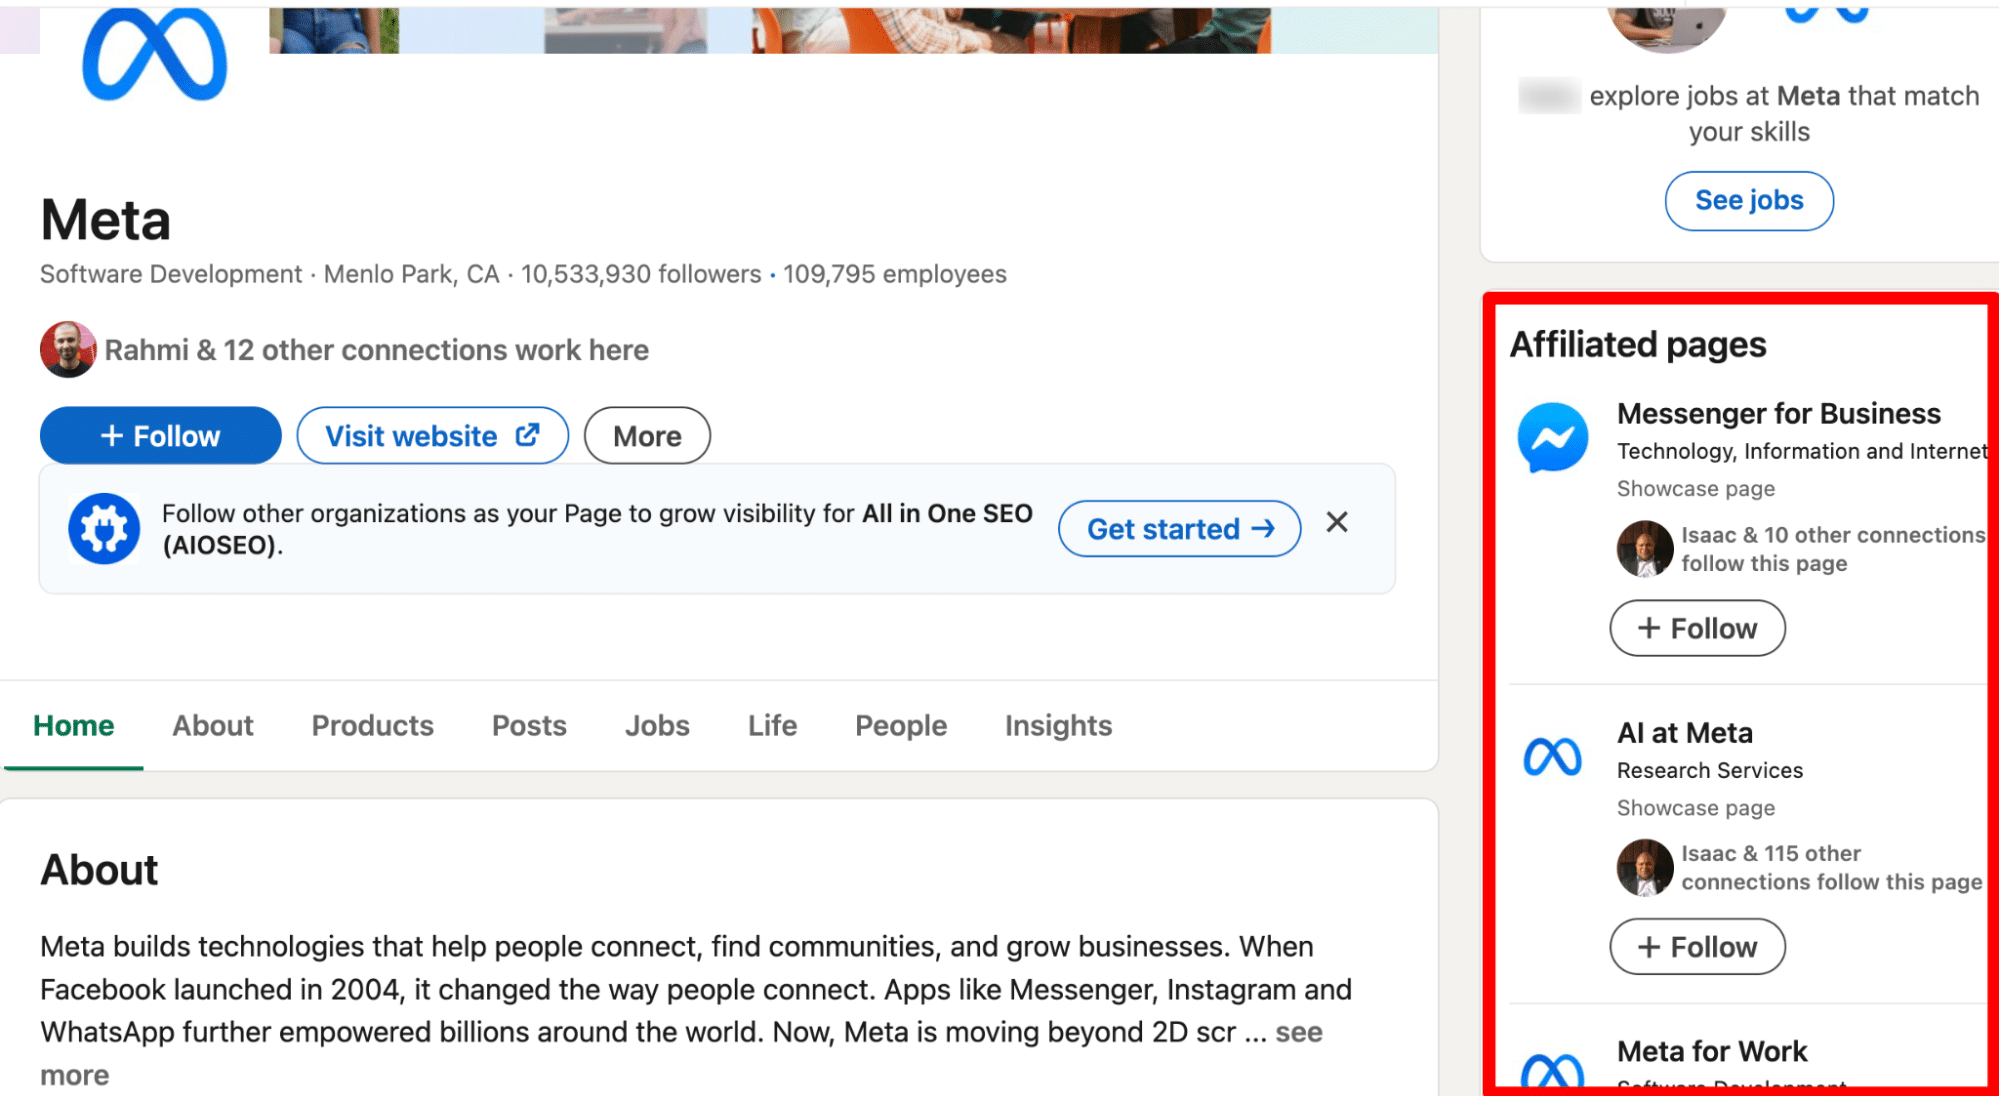
Task: Click 'Isaac & 115 other connections follow this page'
Action: (1831, 868)
